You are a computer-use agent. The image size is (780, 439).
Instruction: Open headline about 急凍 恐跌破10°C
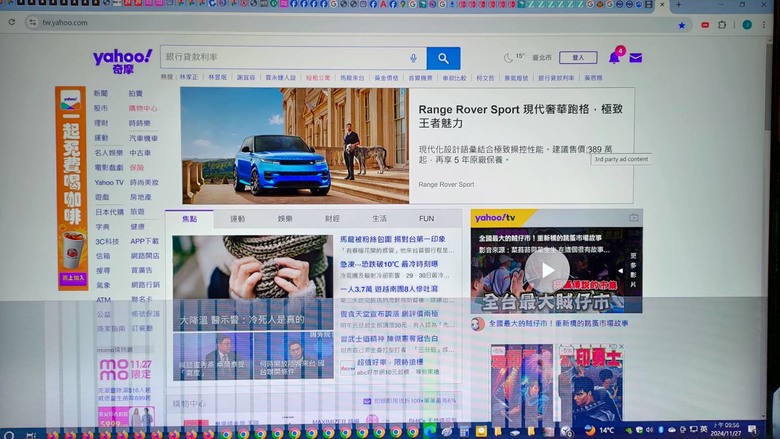(389, 264)
